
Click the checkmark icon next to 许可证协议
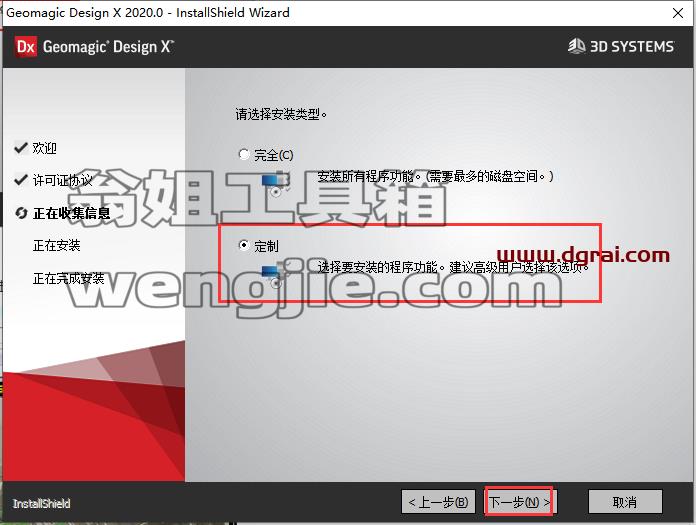[x=21, y=180]
